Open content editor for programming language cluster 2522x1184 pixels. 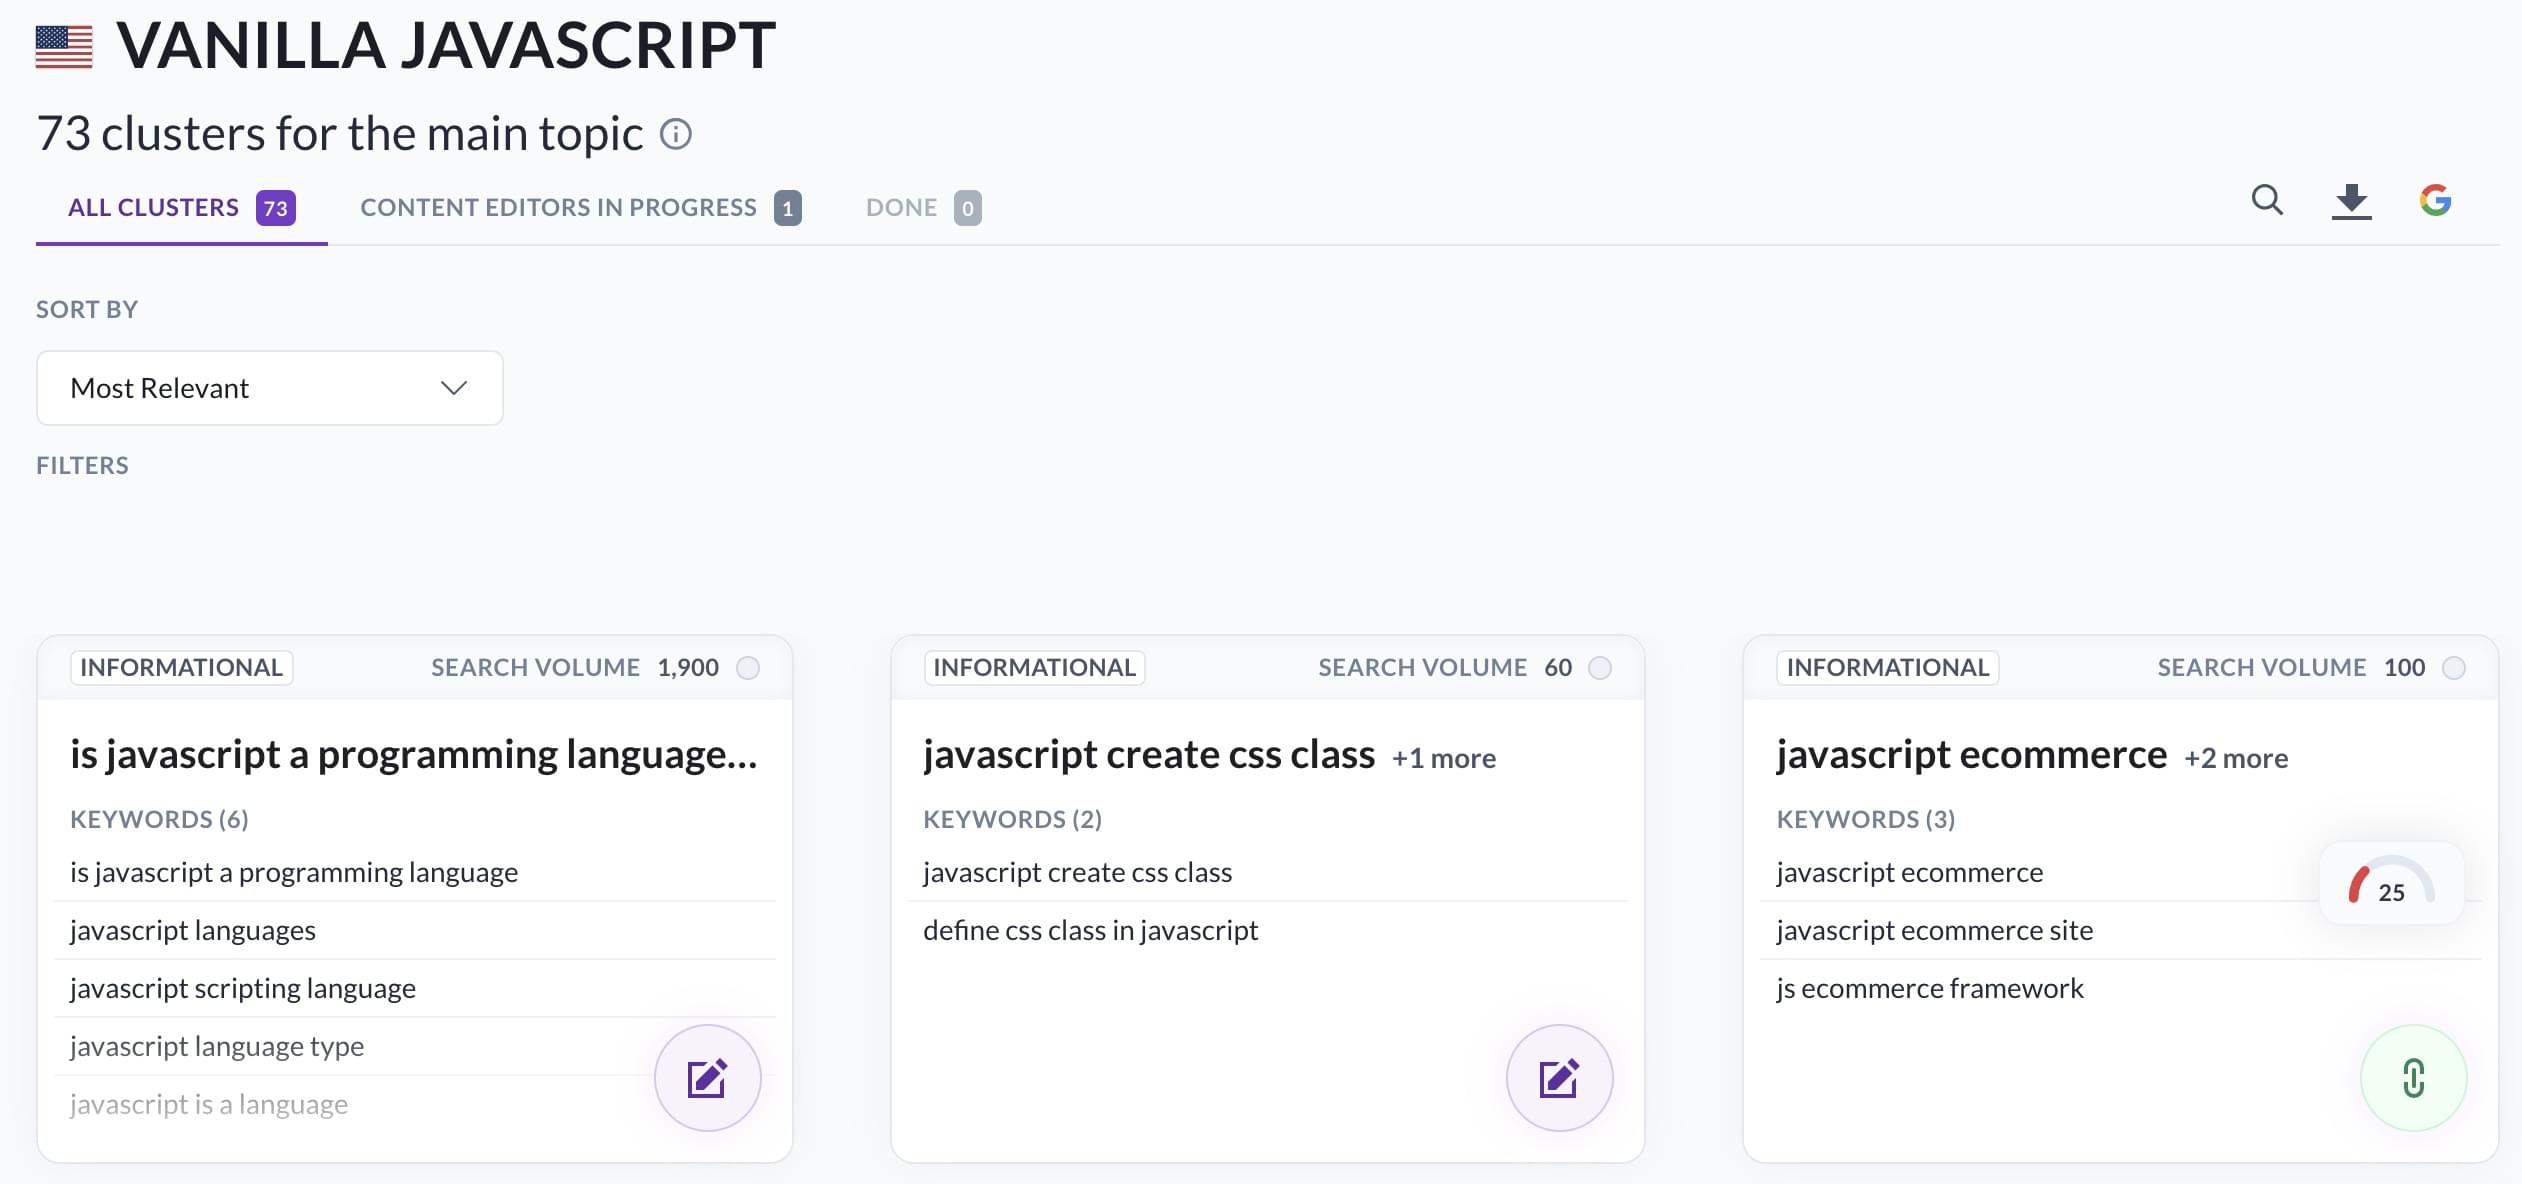(707, 1078)
